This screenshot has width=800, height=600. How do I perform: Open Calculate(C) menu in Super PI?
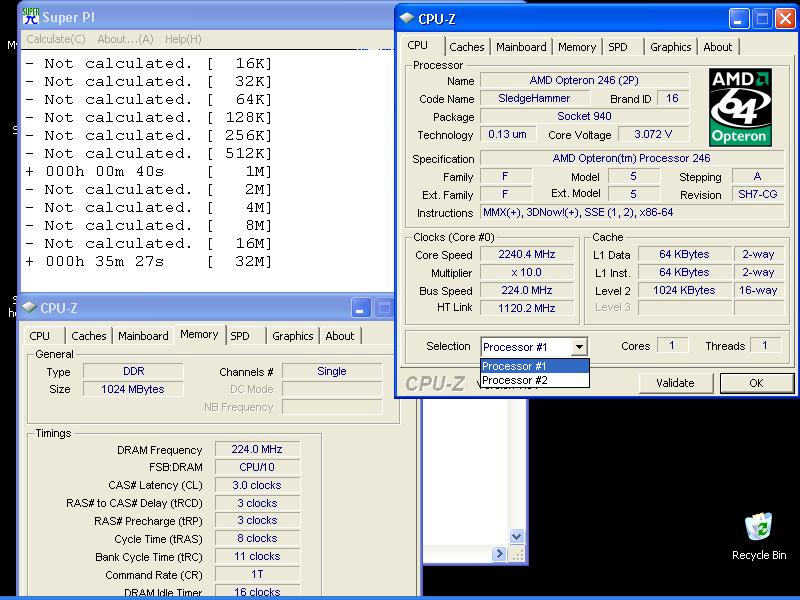tap(56, 39)
